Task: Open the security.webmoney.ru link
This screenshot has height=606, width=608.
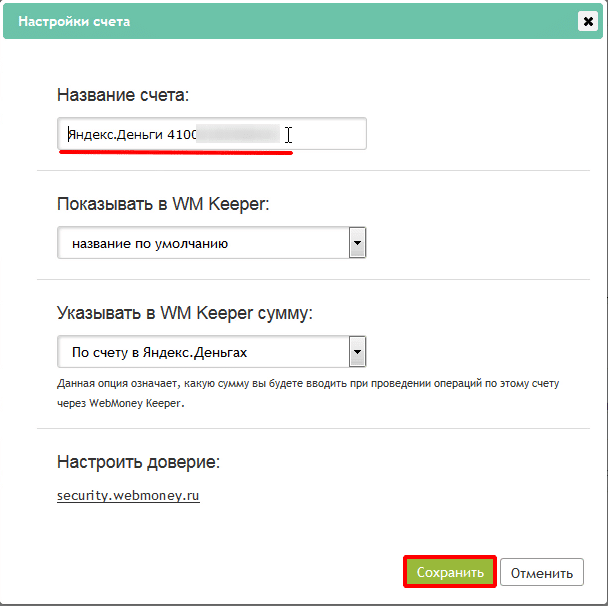Action: (128, 496)
